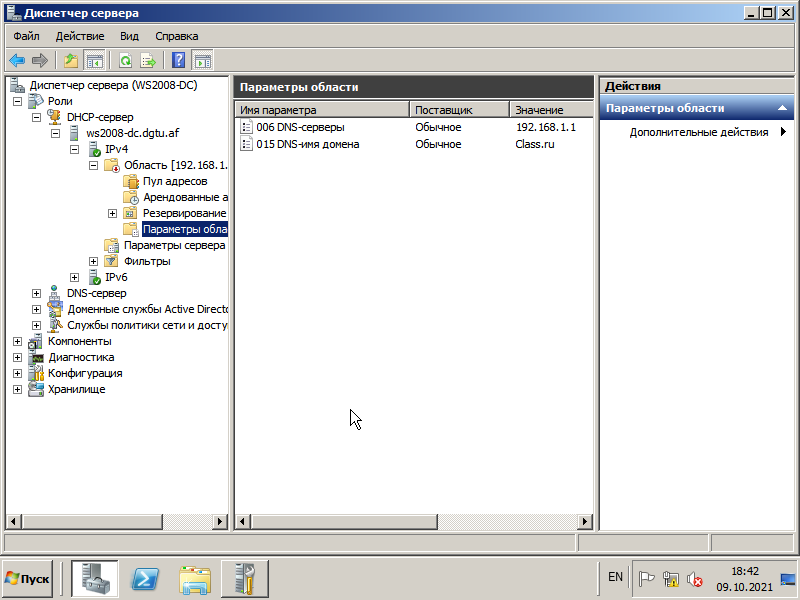Collapse the ws2008-dc.dgtu.af node
The height and width of the screenshot is (600, 800).
click(x=56, y=133)
